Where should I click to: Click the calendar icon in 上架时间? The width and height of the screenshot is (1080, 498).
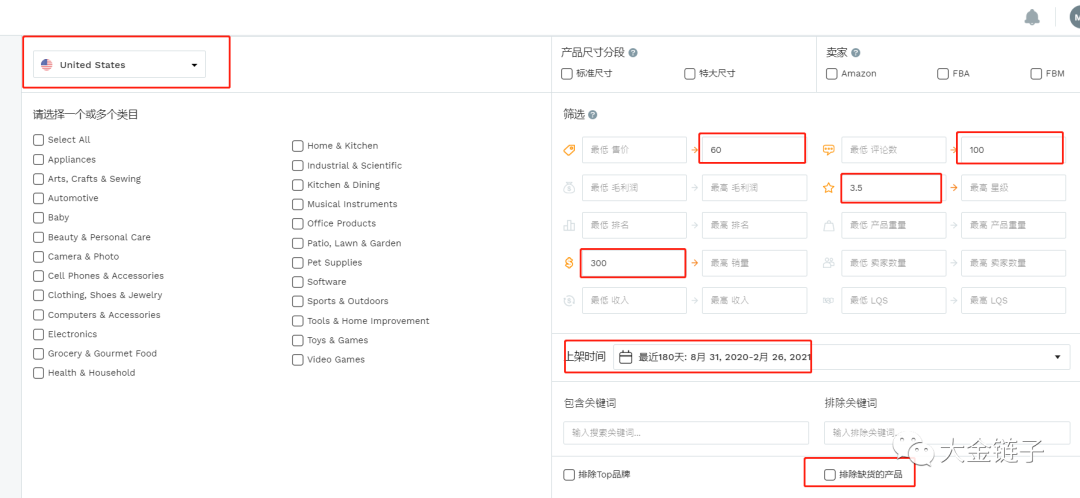click(x=625, y=357)
